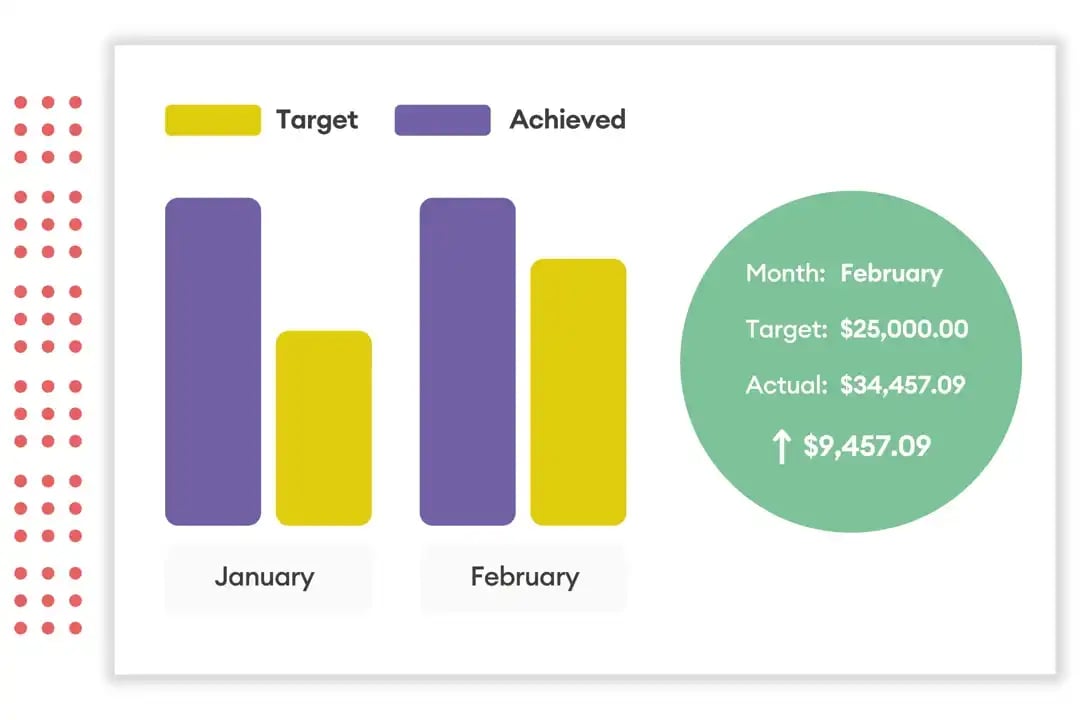The image size is (1080, 720).
Task: Click the yellow Target legend swatch
Action: tap(212, 120)
